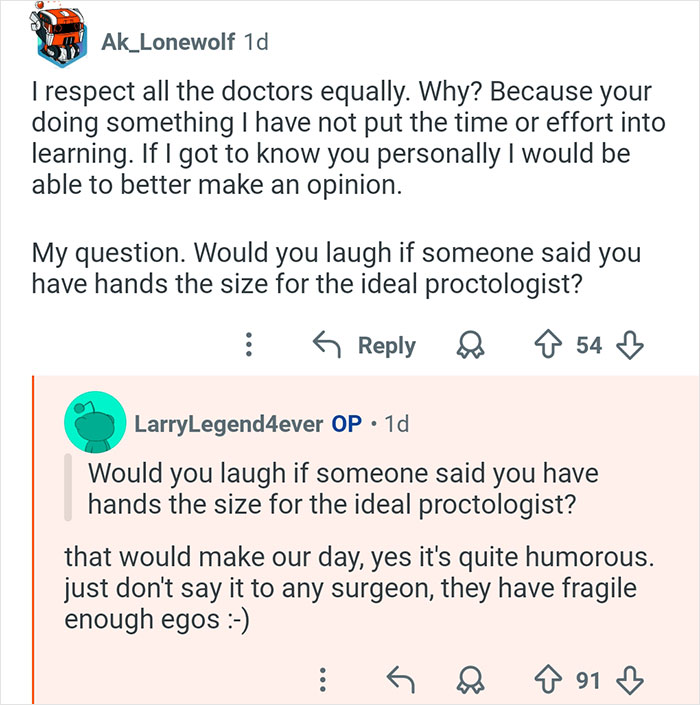Click the 91 vote score
Viewport: 700px width, 705px height.
[x=588, y=681]
